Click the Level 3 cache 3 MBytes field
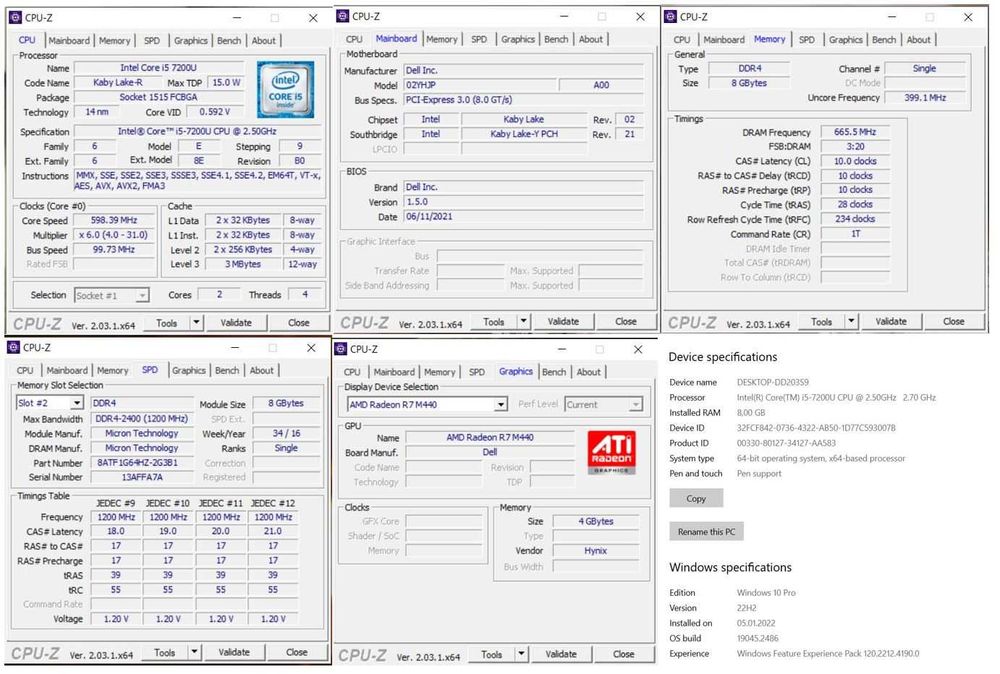 [242, 264]
